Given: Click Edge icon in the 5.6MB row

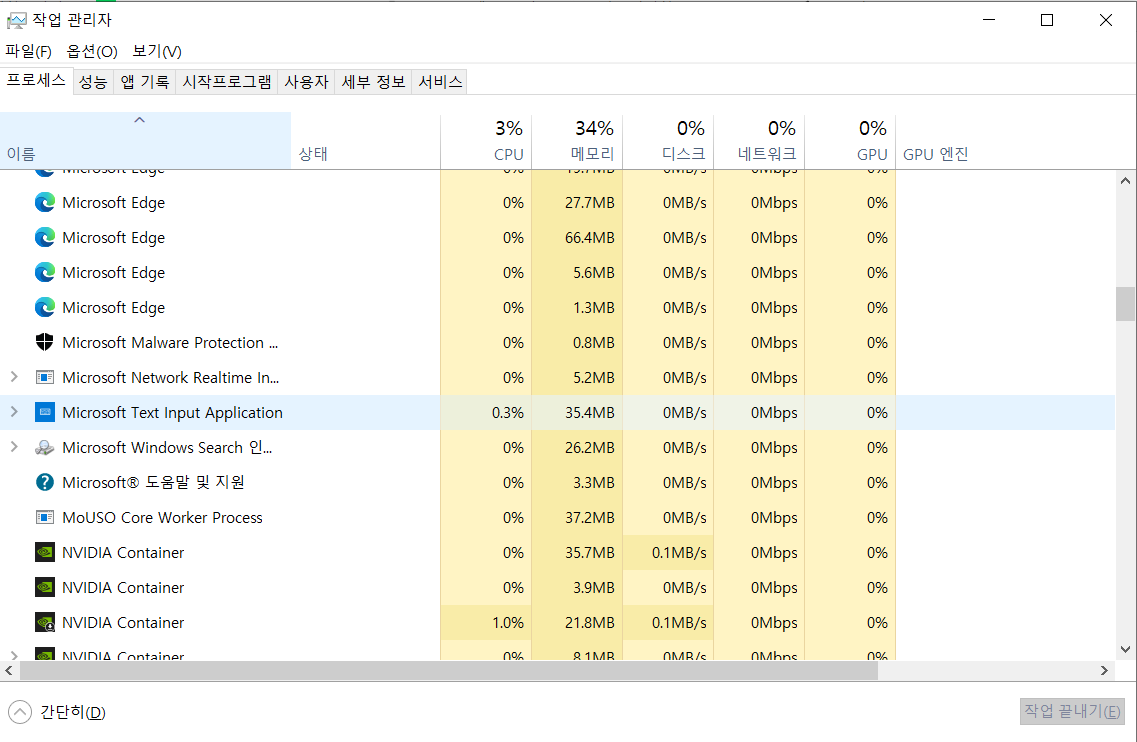Looking at the screenshot, I should pyautogui.click(x=45, y=272).
